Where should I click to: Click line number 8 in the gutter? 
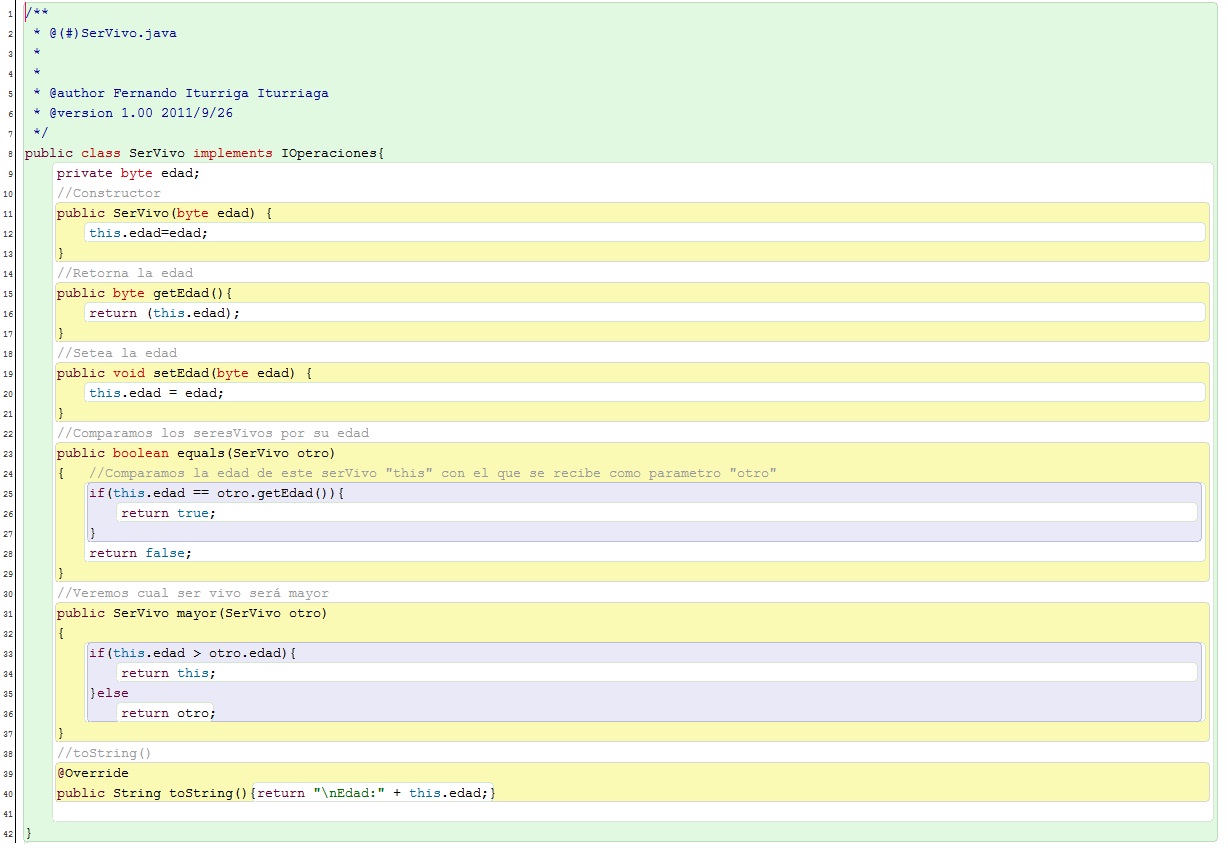point(9,154)
